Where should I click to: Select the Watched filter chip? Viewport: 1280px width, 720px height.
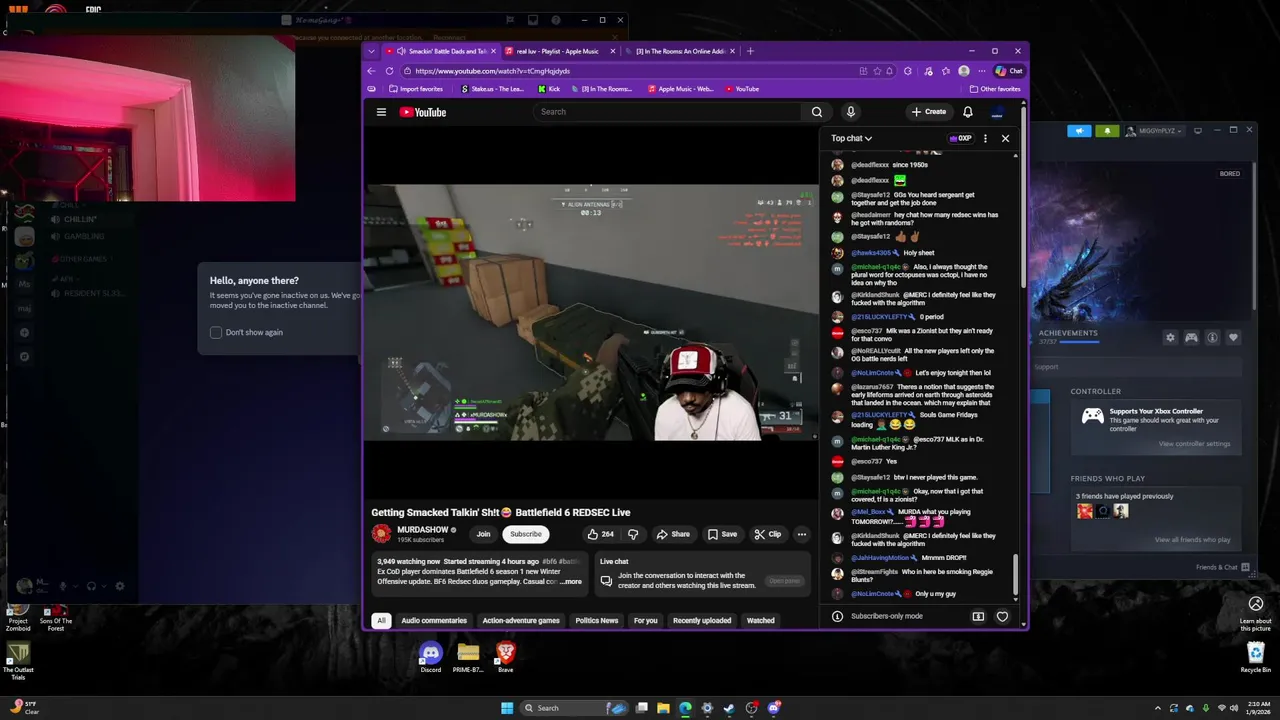click(761, 620)
